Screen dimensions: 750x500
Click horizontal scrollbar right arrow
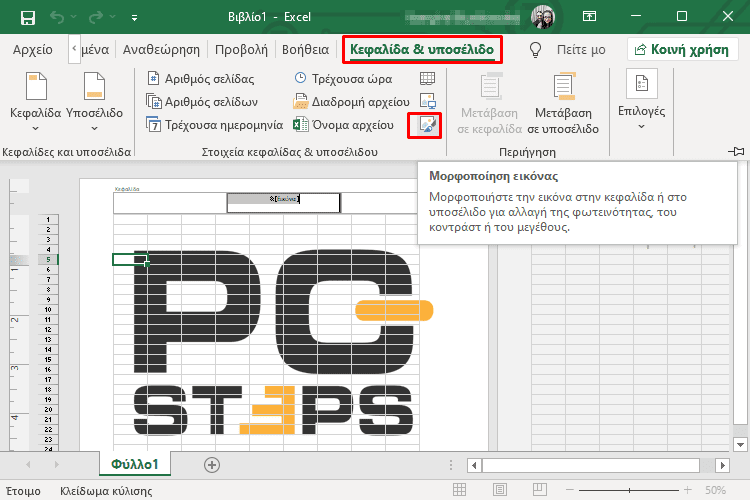722,465
